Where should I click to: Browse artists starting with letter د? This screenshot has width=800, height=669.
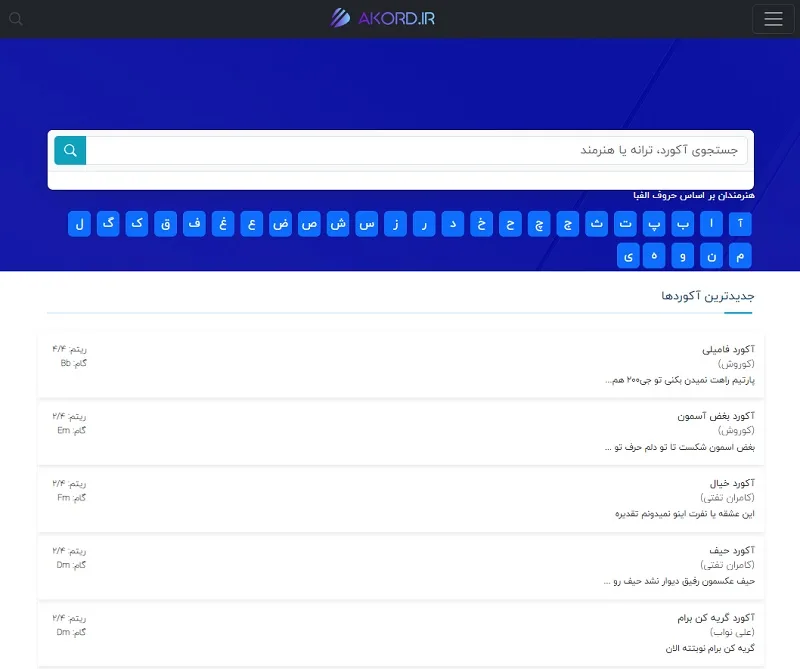(x=453, y=224)
